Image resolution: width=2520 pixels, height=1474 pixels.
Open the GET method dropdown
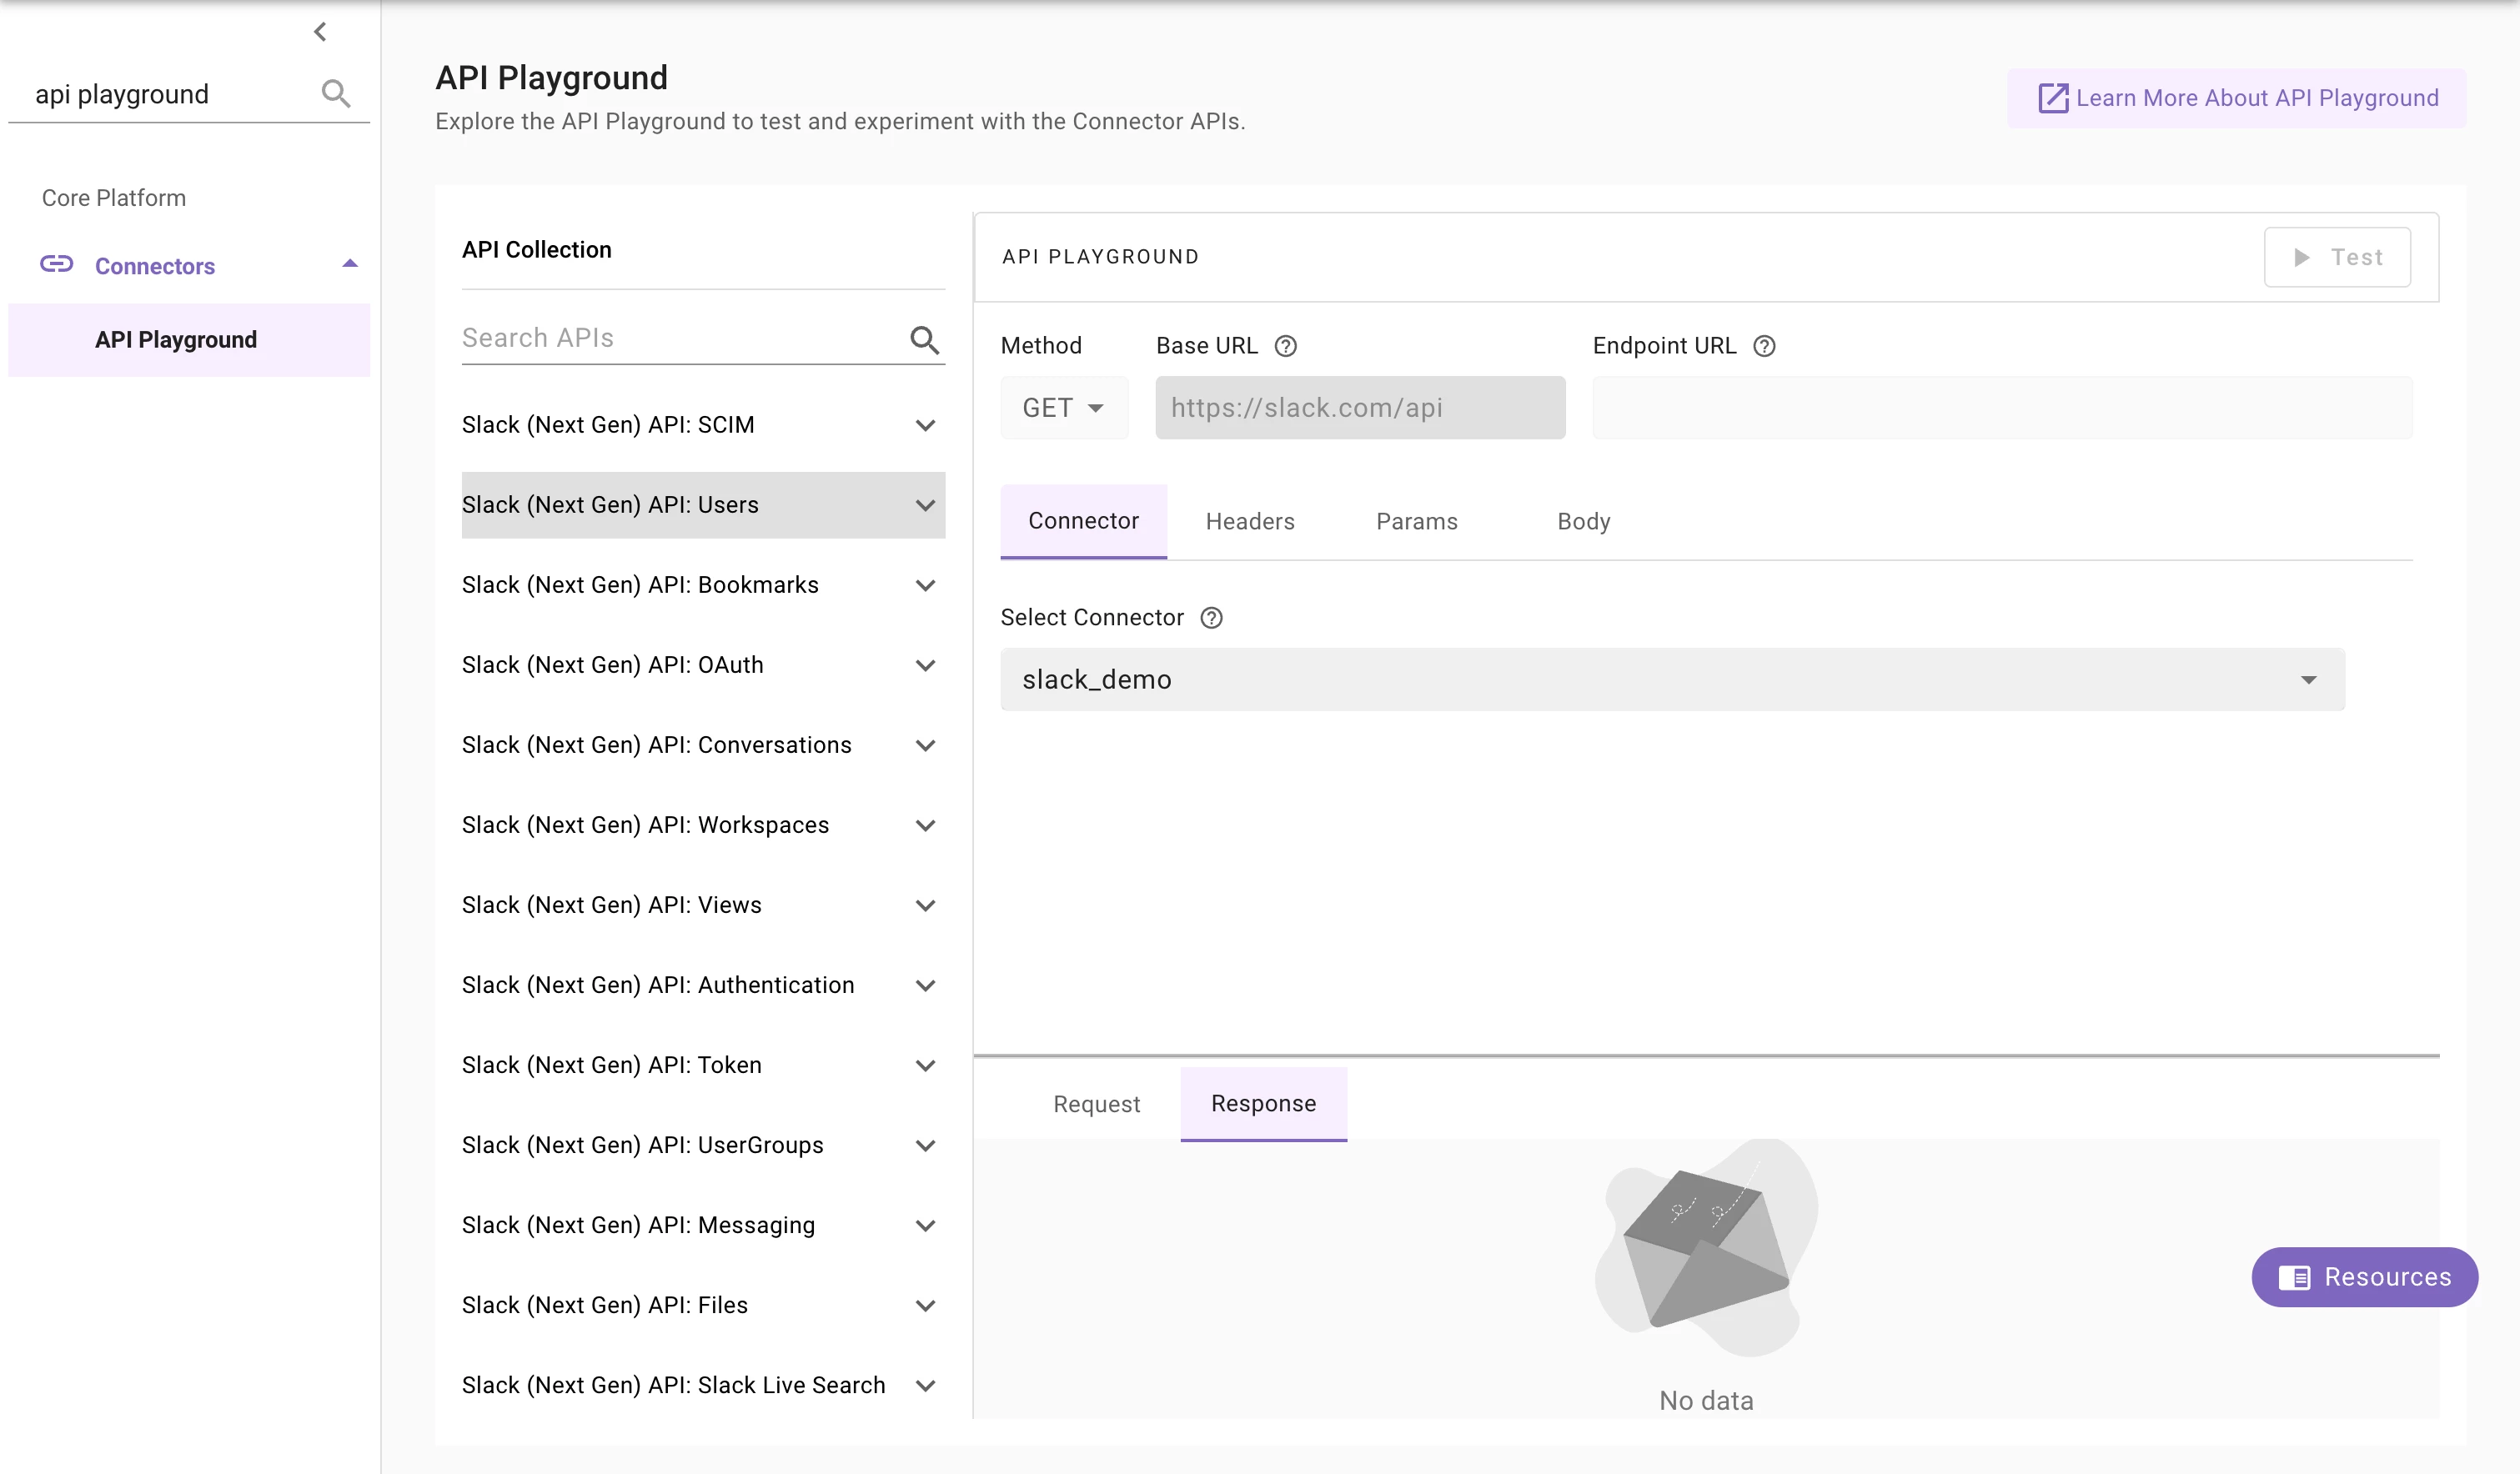tap(1063, 408)
